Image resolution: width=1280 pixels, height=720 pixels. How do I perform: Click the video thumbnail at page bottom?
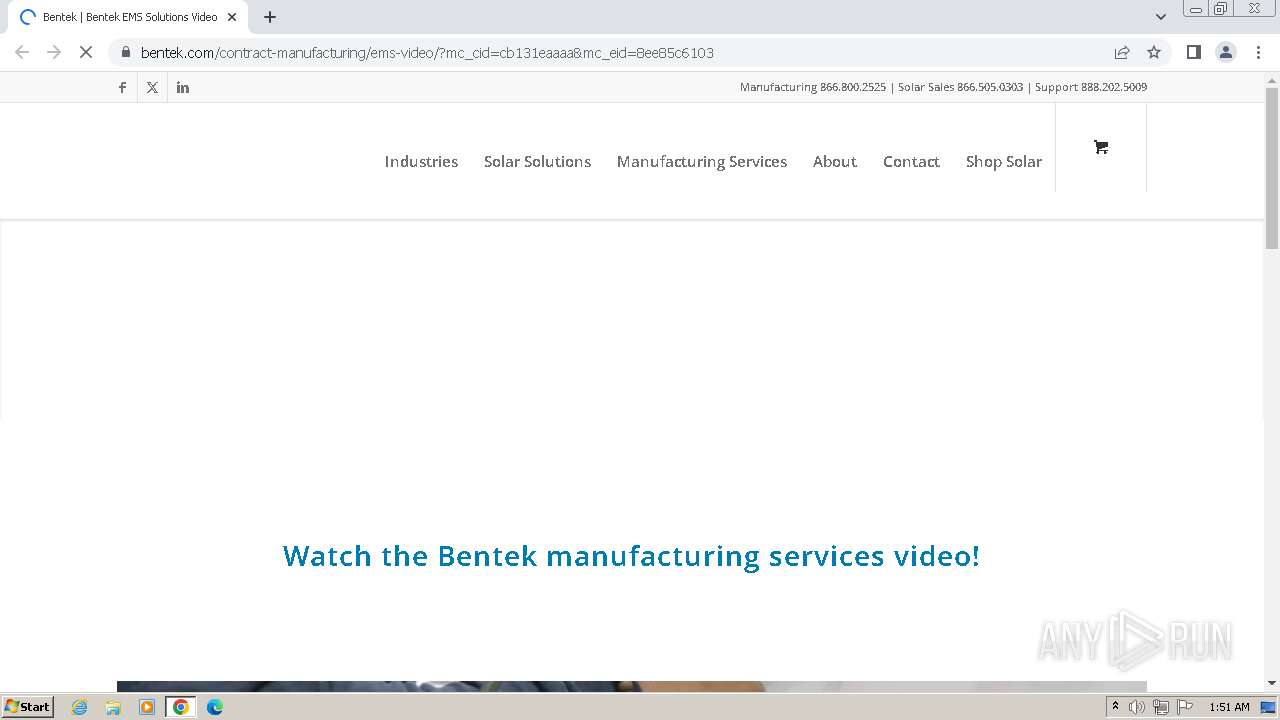point(631,687)
